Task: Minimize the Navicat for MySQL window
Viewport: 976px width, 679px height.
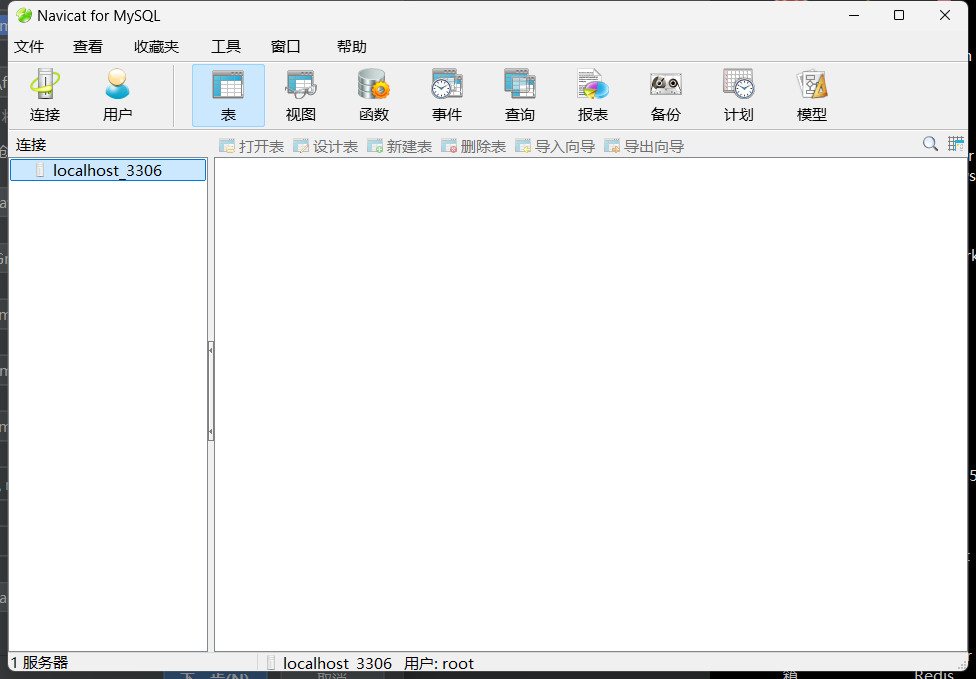Action: (x=854, y=15)
